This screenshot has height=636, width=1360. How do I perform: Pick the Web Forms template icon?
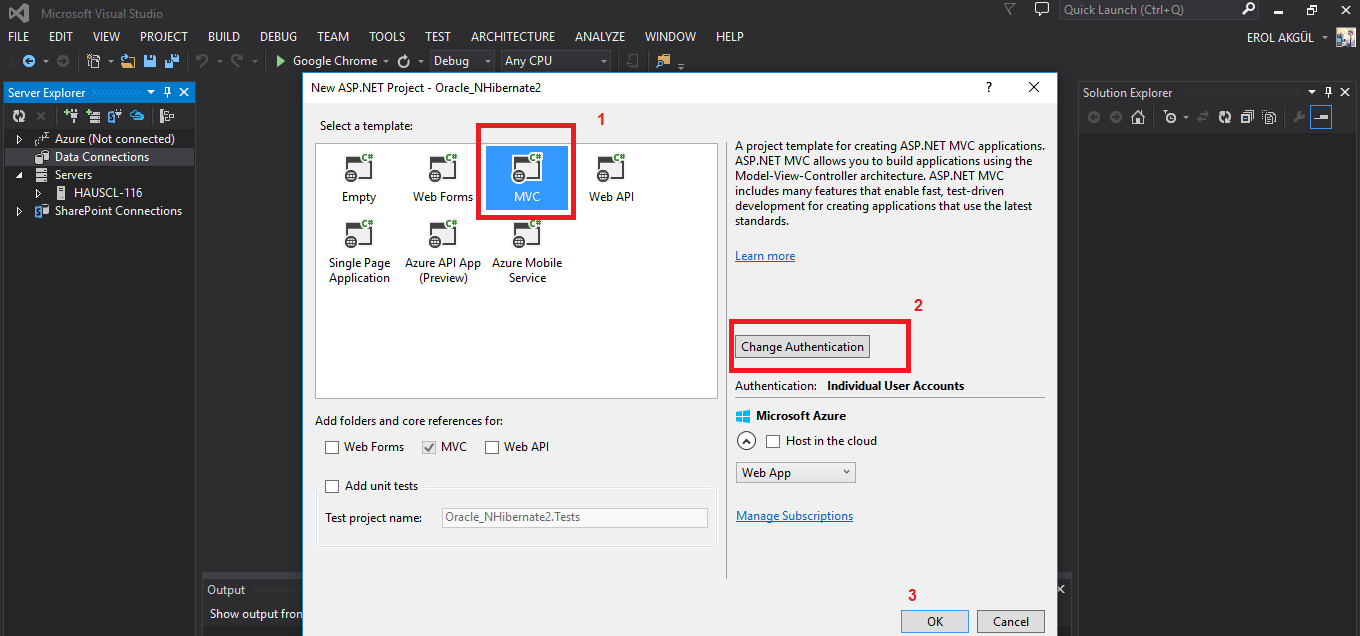coord(442,170)
